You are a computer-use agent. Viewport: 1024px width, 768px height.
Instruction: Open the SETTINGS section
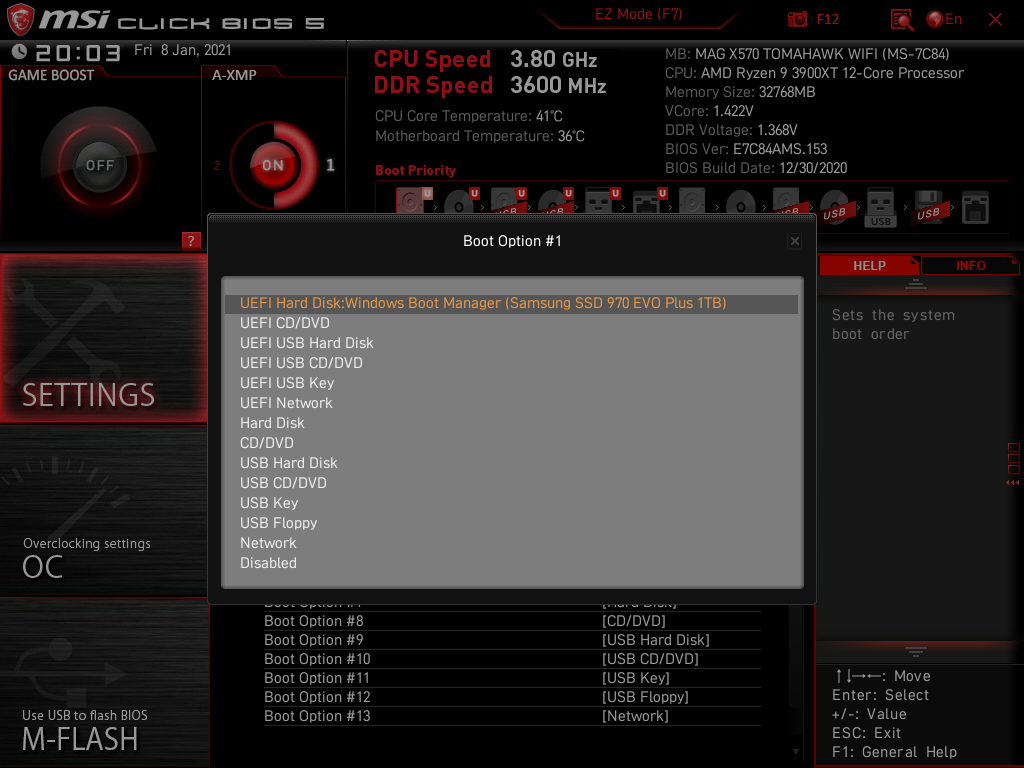tap(104, 338)
